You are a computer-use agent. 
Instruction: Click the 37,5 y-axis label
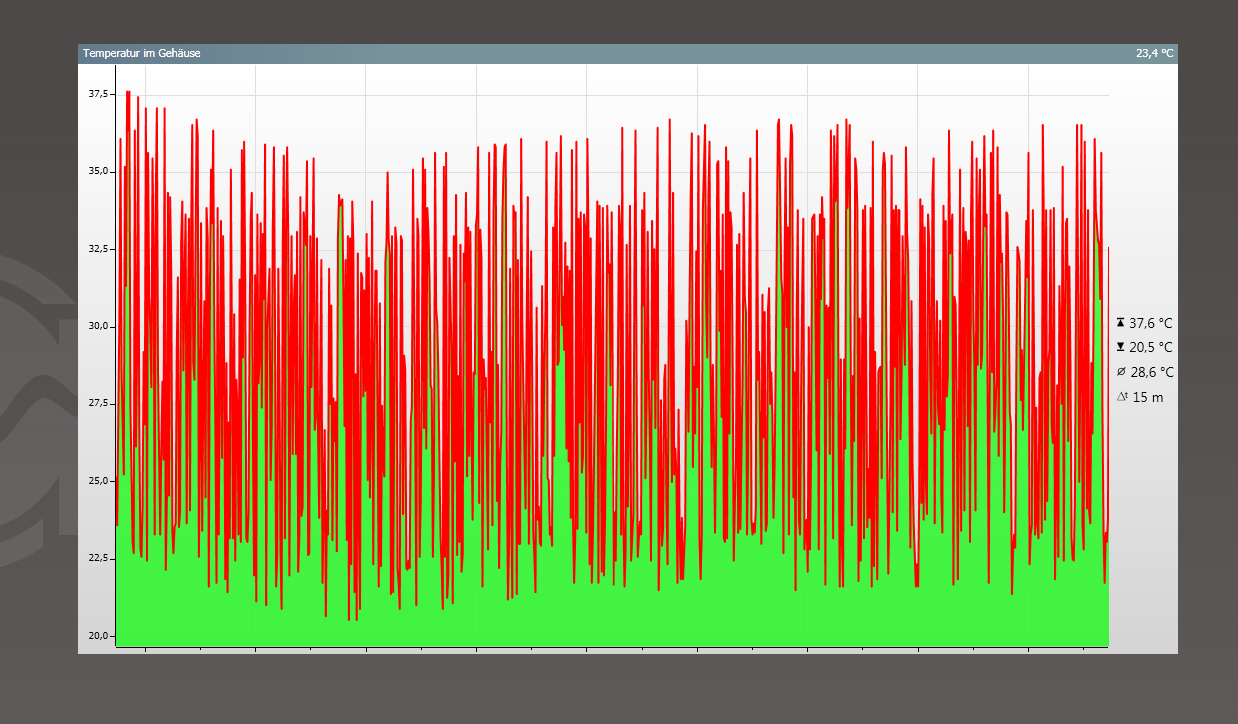98,94
